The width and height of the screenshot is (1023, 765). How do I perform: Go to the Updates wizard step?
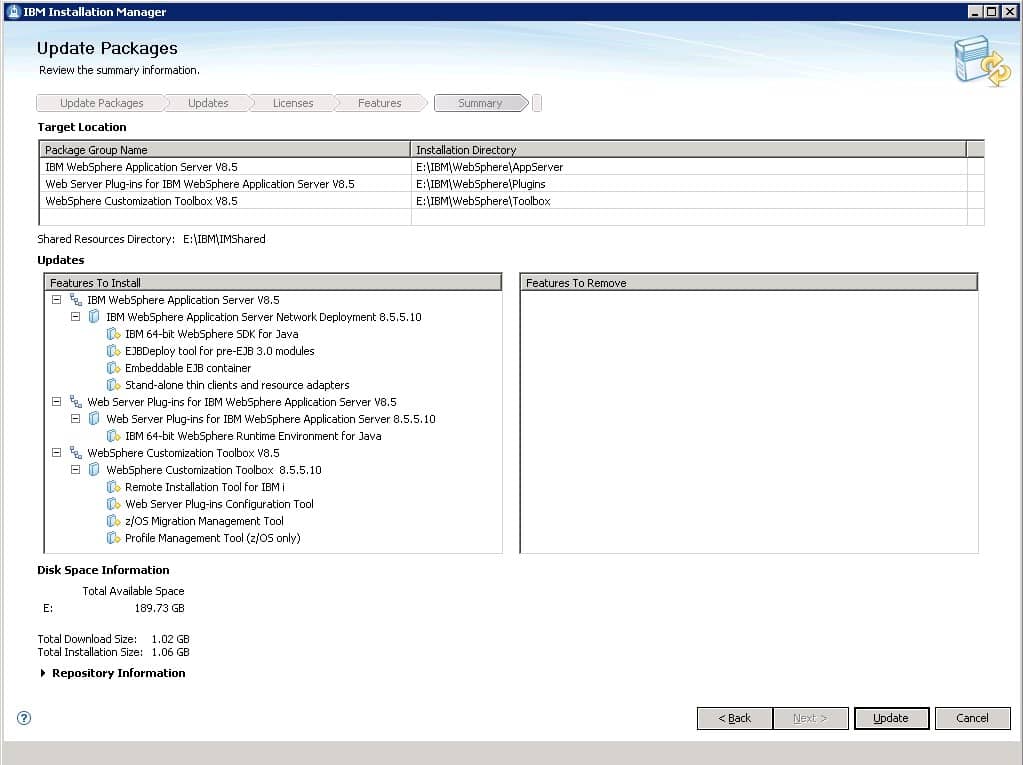click(x=208, y=103)
